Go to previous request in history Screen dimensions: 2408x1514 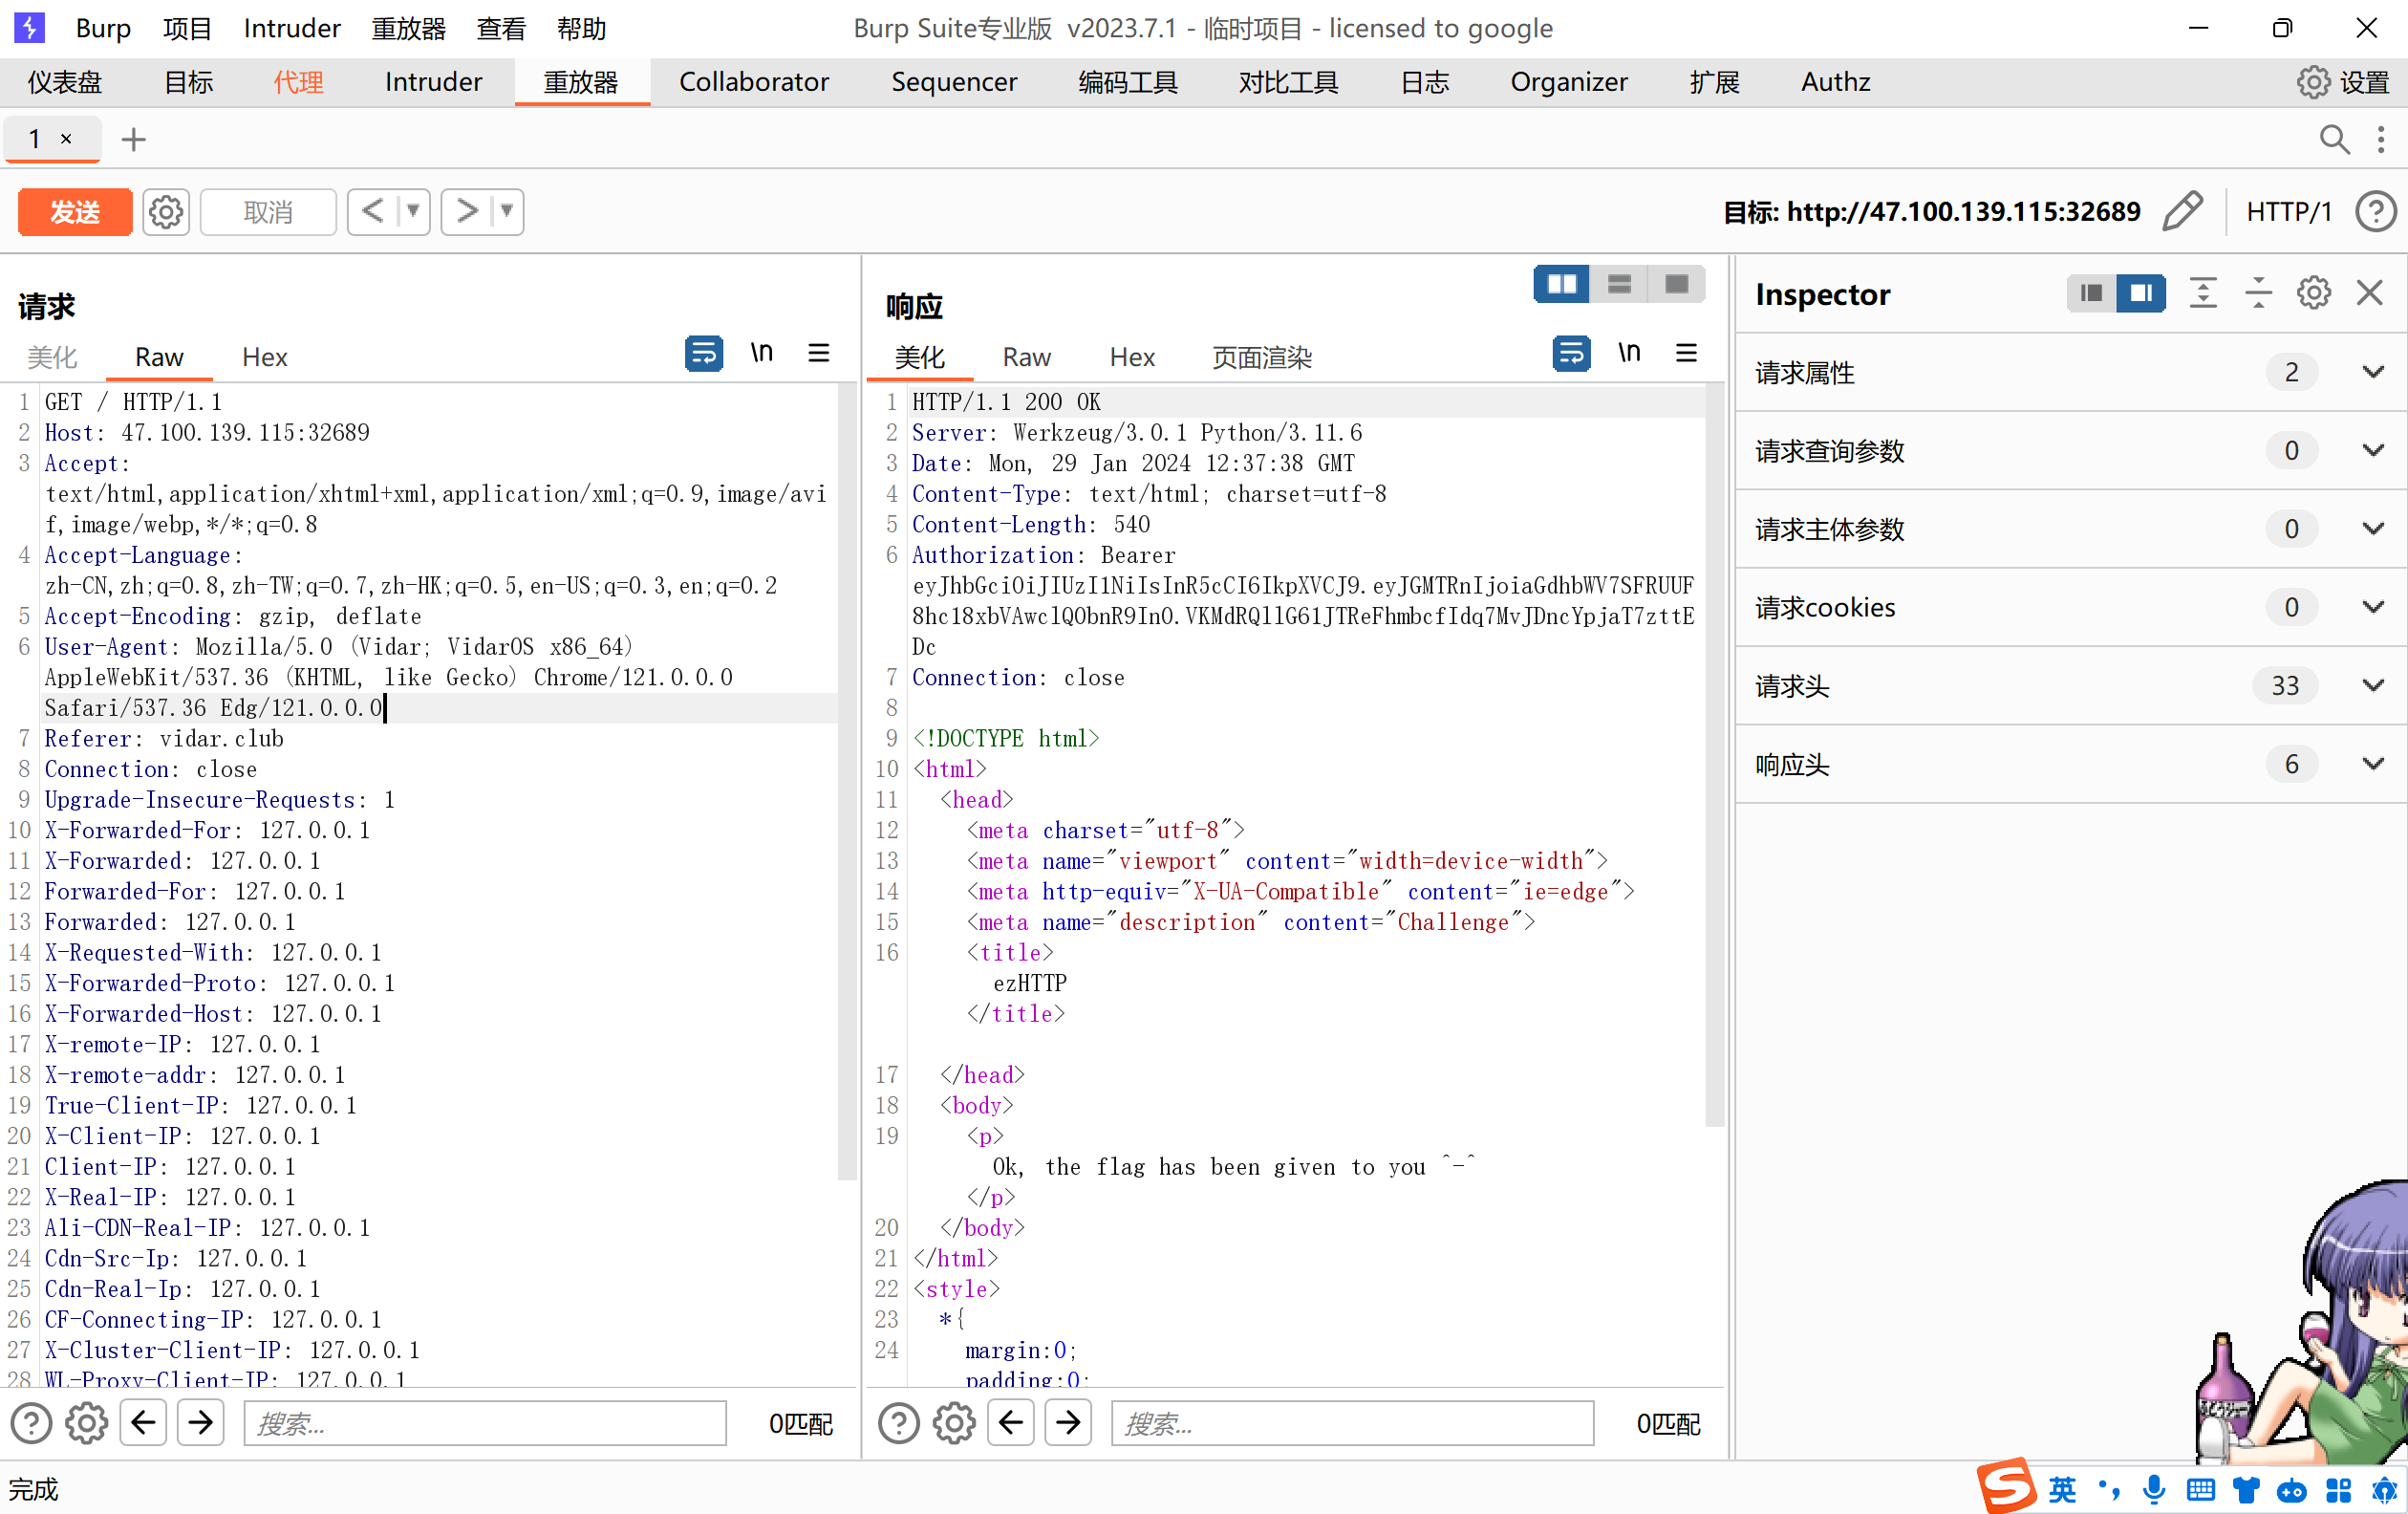click(x=373, y=211)
